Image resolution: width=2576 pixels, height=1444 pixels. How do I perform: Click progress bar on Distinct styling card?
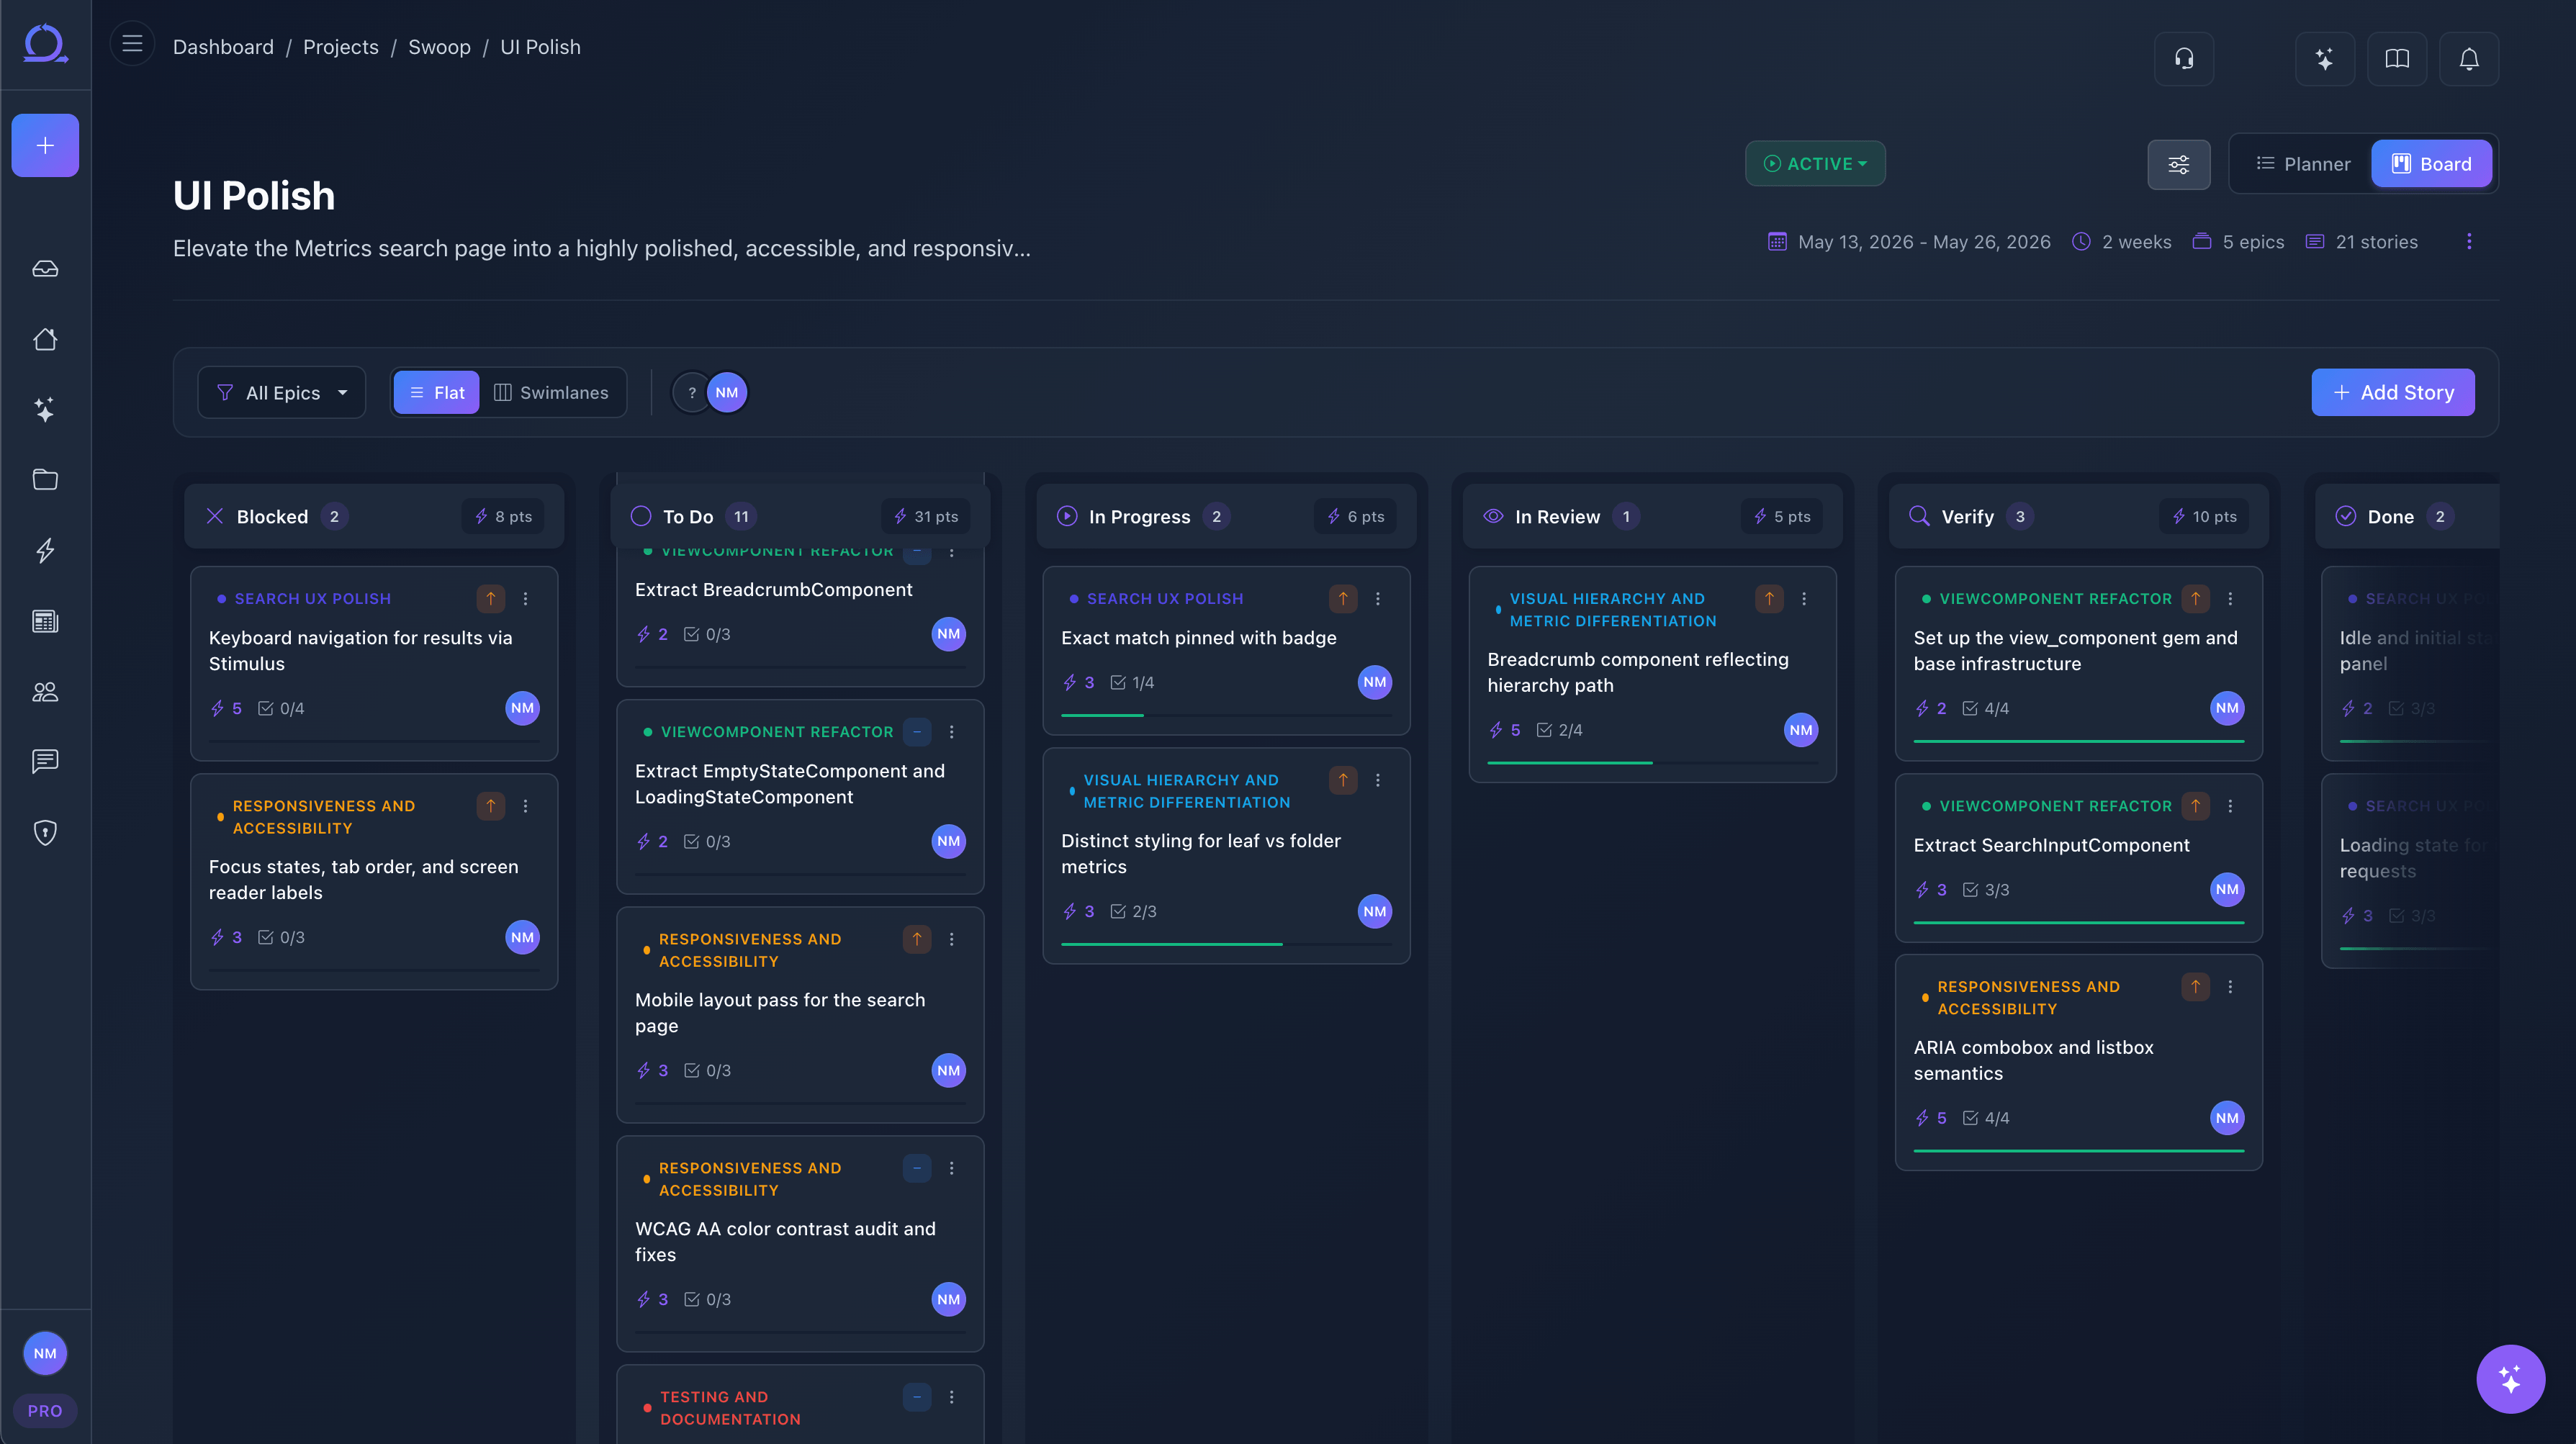1226,944
